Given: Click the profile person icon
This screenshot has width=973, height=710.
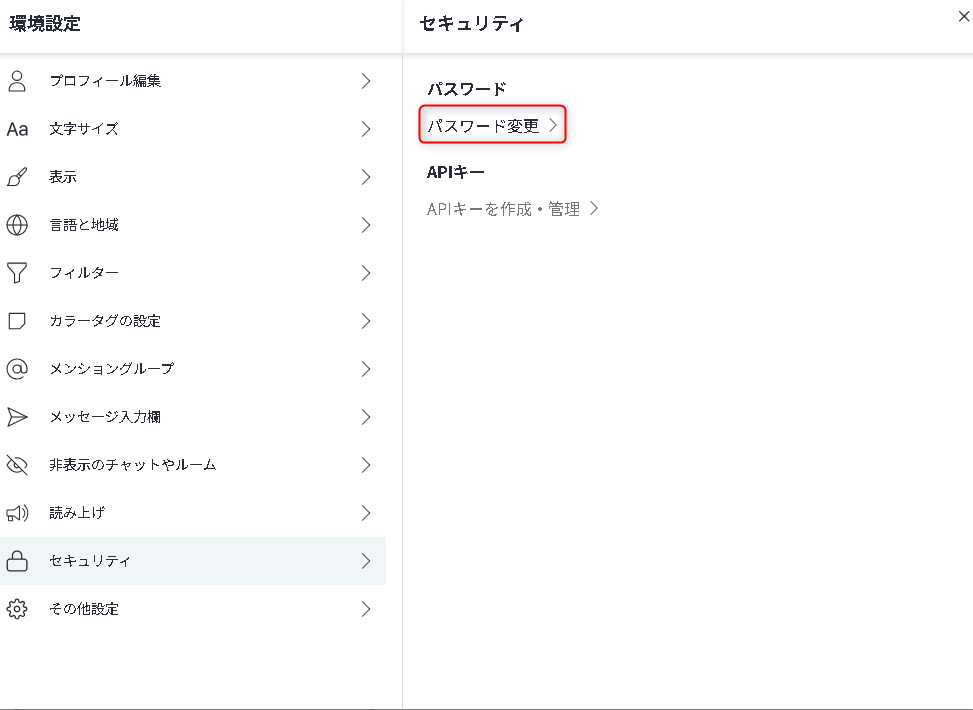Looking at the screenshot, I should 17,81.
